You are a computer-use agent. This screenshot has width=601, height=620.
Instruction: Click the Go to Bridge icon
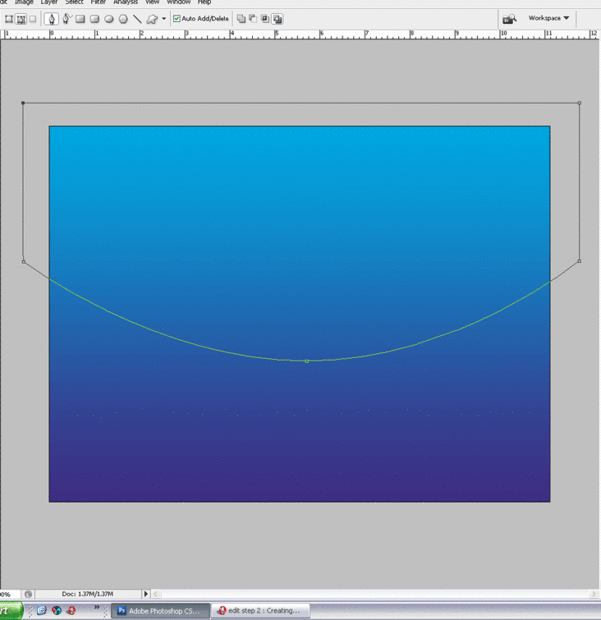[x=509, y=19]
